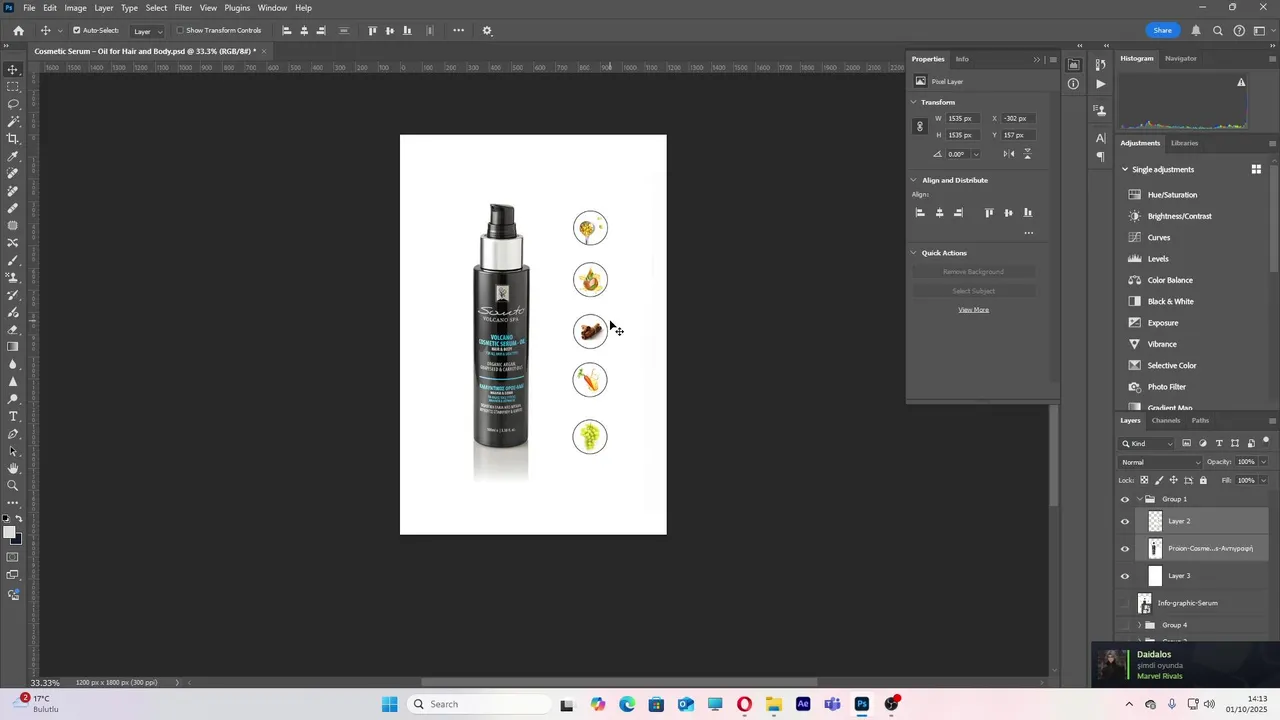This screenshot has width=1280, height=720.
Task: Select the Move tool
Action: [13, 69]
